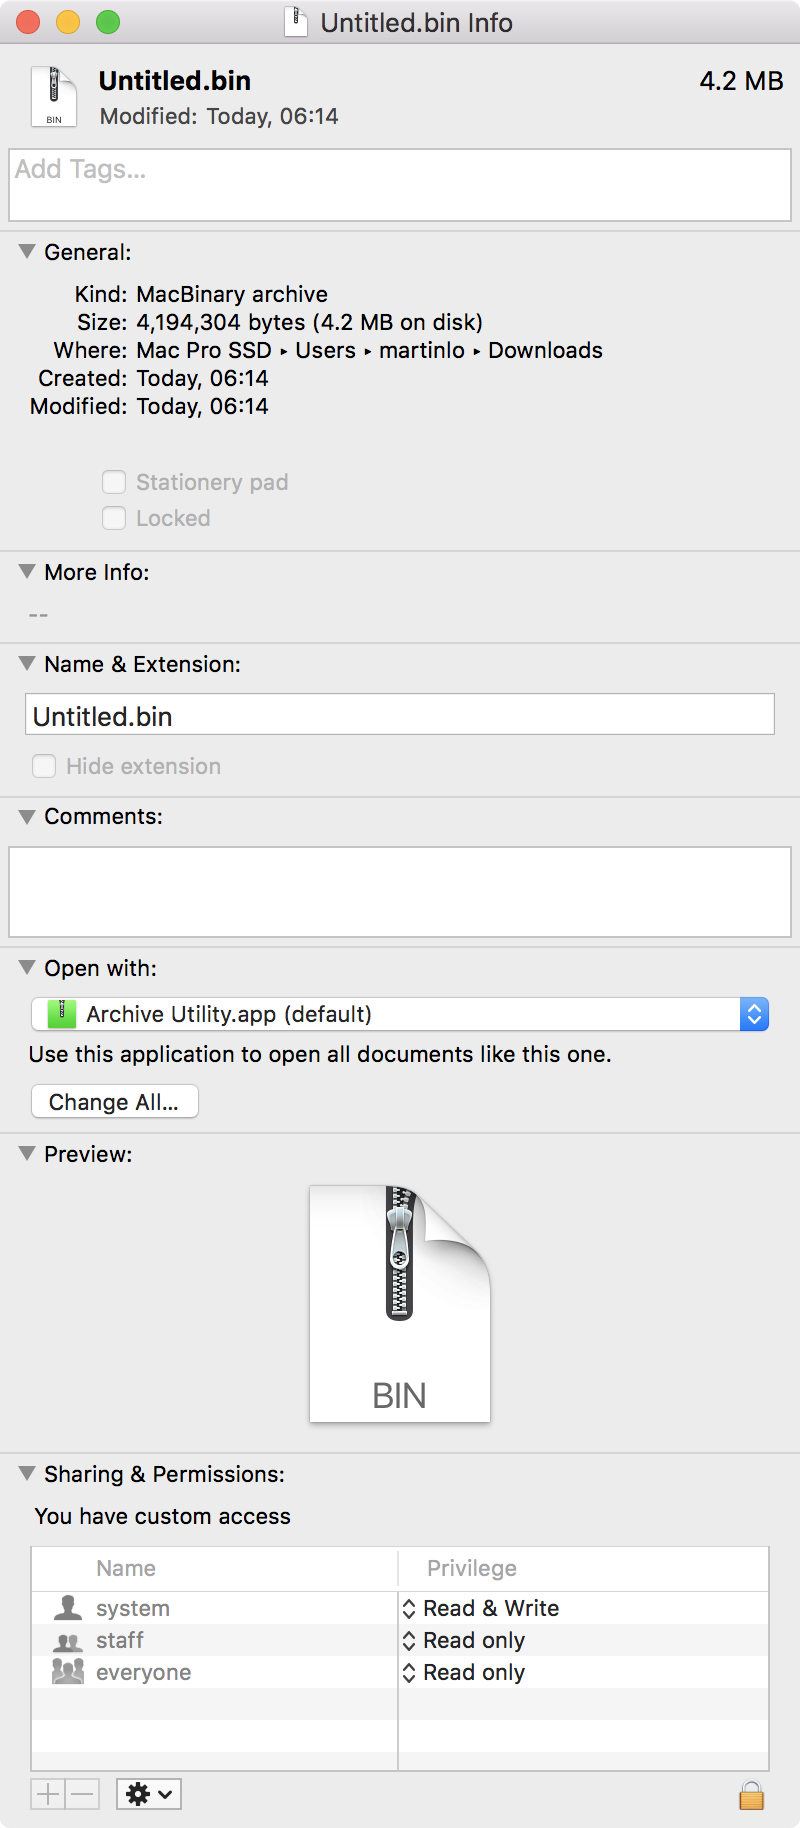Toggle the Locked checkbox
This screenshot has width=800, height=1828.
(x=114, y=518)
